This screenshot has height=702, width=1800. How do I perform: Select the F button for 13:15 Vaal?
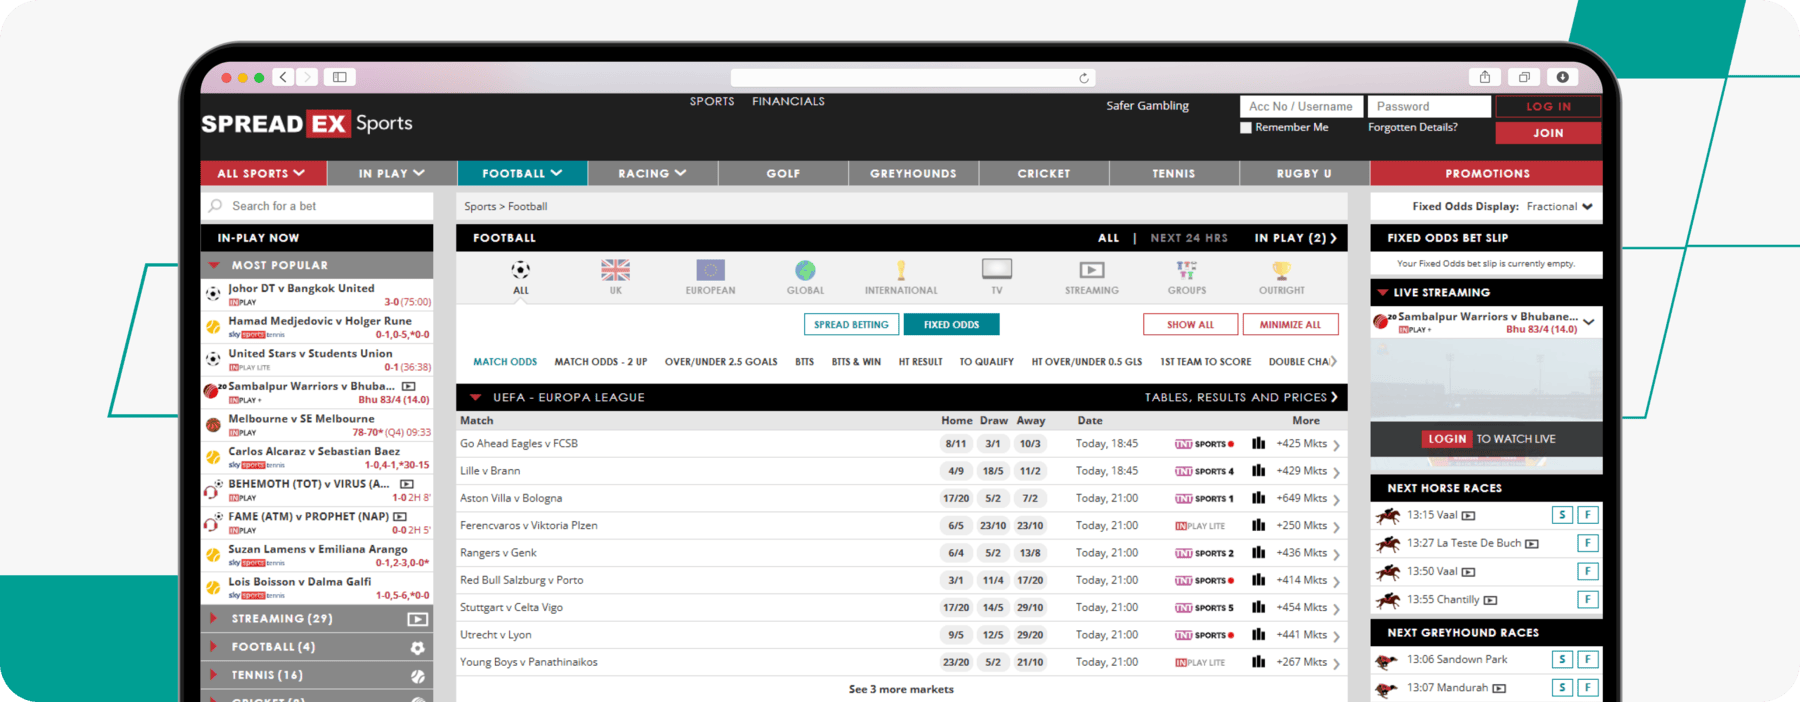(x=1587, y=516)
